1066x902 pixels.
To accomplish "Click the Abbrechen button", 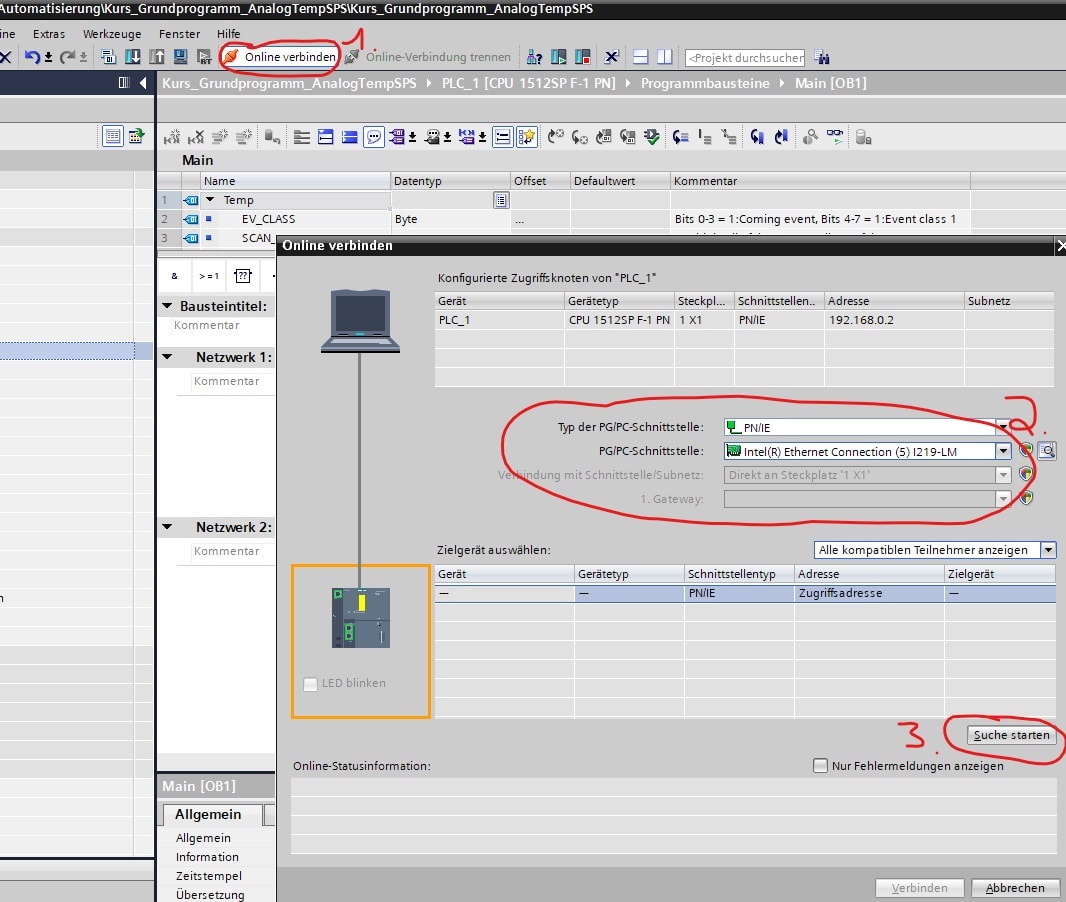I will pyautogui.click(x=1015, y=887).
